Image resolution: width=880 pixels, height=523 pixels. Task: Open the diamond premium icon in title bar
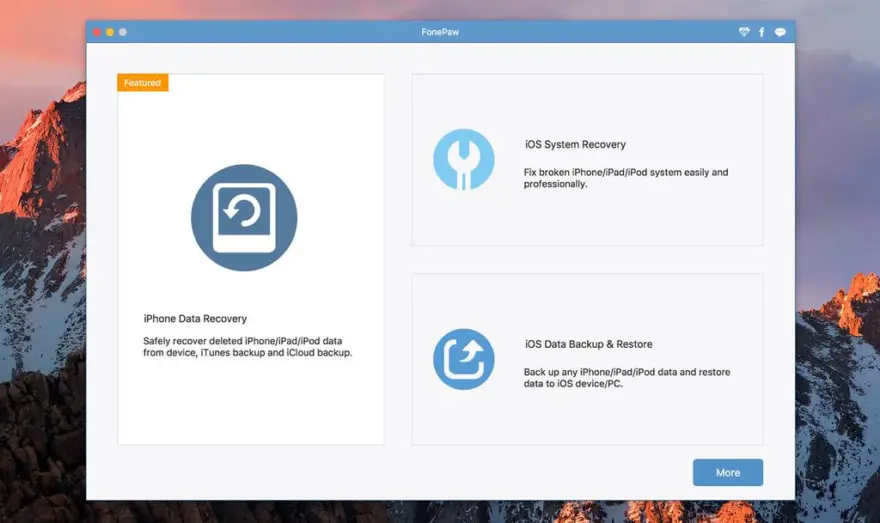[x=744, y=32]
